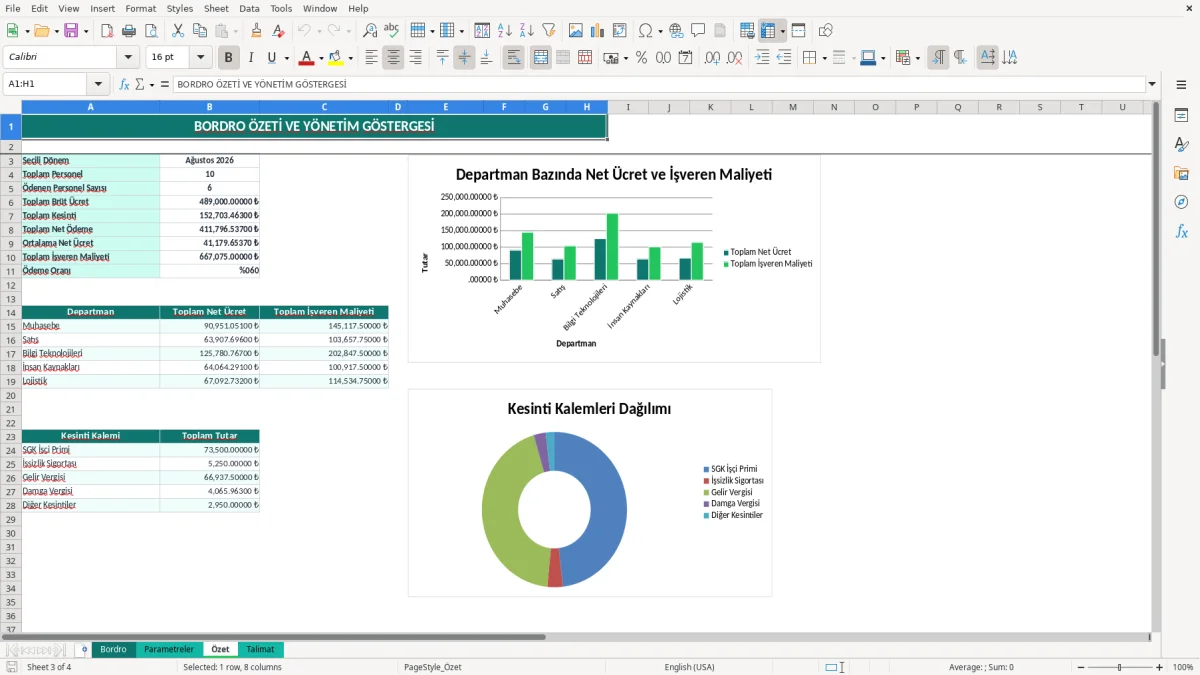
Task: Toggle Wrap Text
Action: coord(514,58)
